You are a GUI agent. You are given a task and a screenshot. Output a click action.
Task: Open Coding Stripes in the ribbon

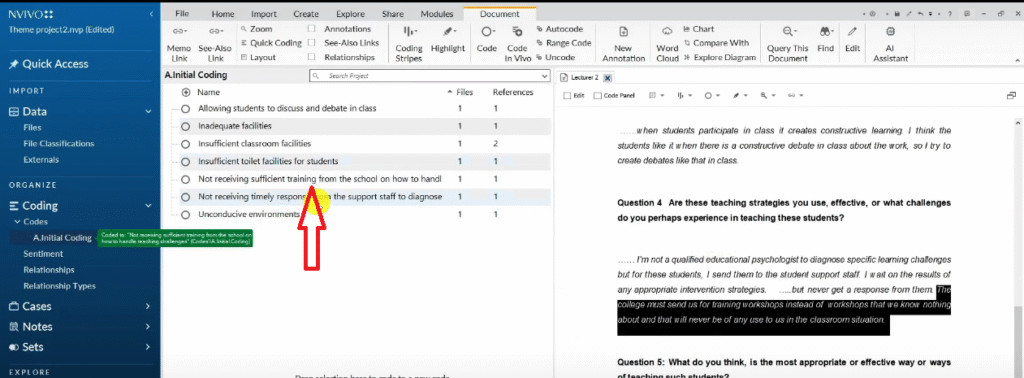[x=409, y=44]
